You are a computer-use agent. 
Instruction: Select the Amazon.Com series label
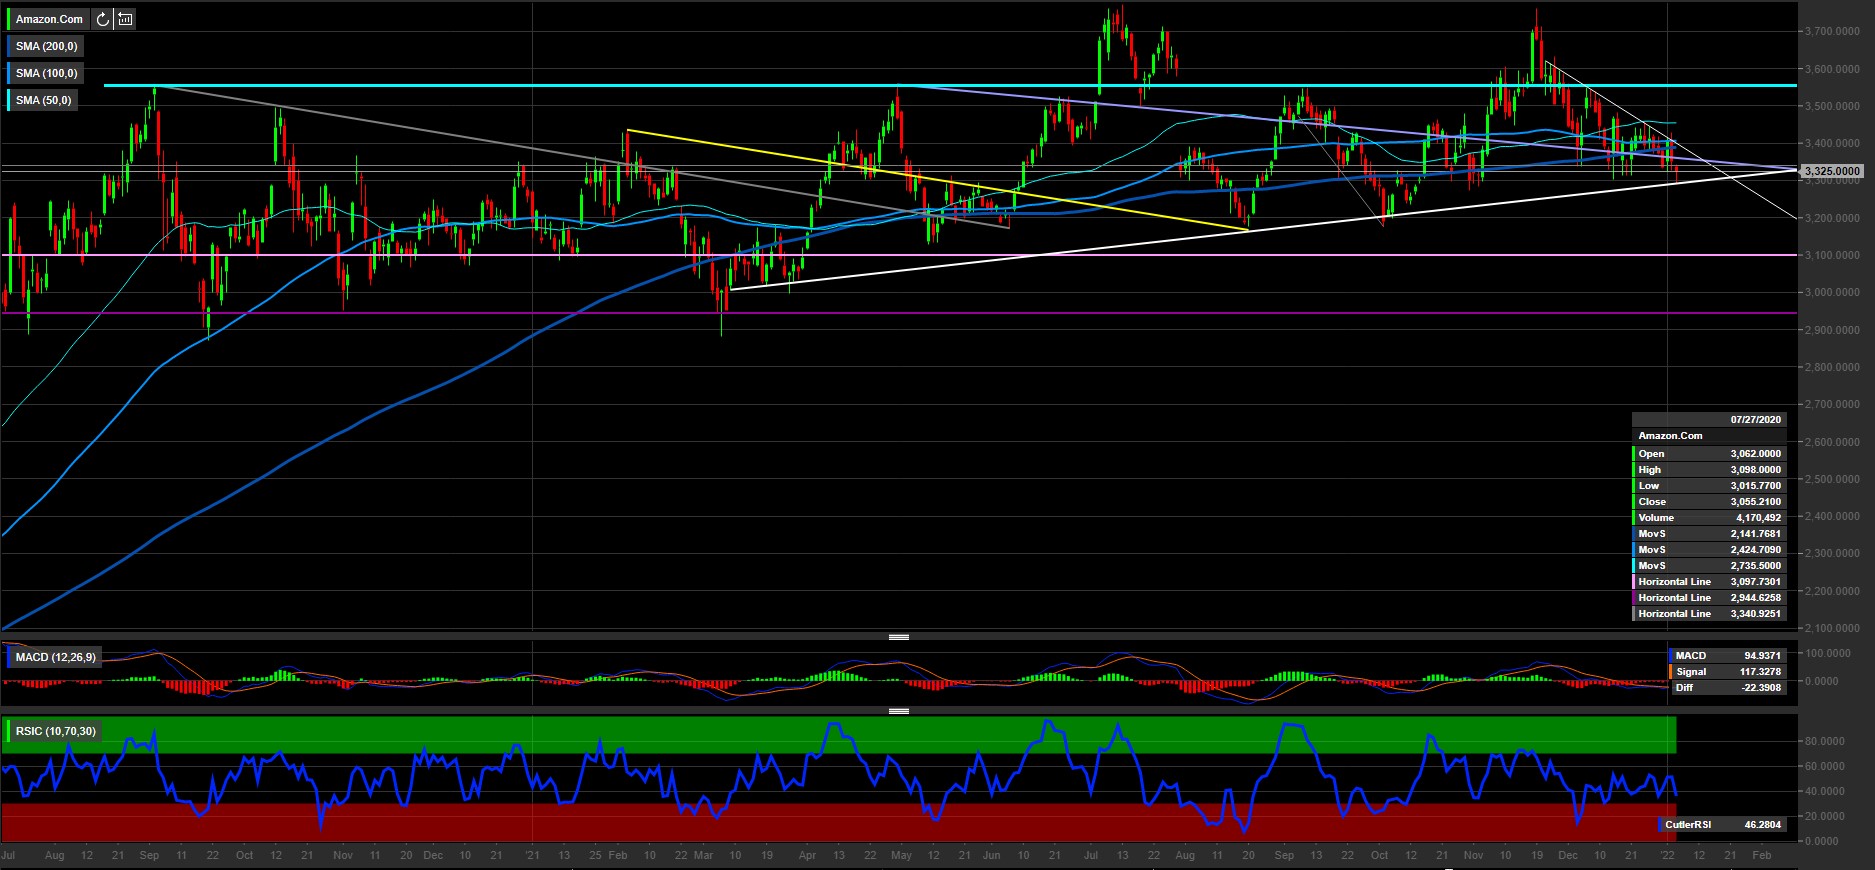49,19
